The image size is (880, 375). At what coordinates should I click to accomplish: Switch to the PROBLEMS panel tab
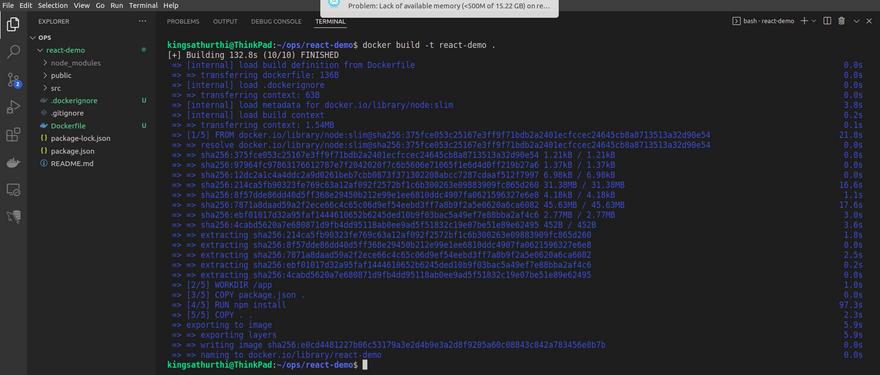coord(183,21)
